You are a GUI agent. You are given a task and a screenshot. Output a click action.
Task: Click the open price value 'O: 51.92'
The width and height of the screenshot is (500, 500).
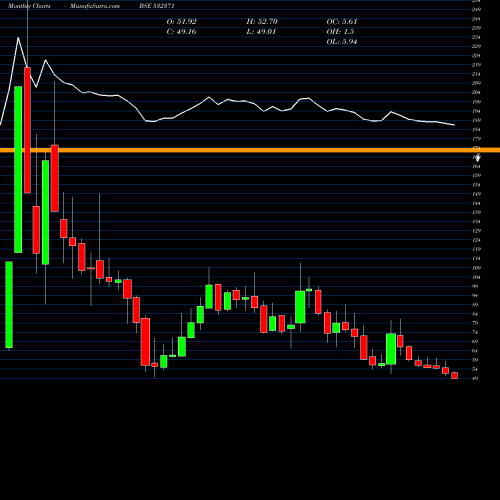pos(181,22)
